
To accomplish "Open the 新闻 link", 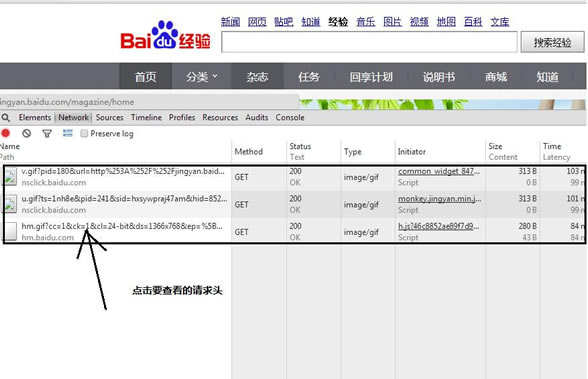I will coord(230,22).
